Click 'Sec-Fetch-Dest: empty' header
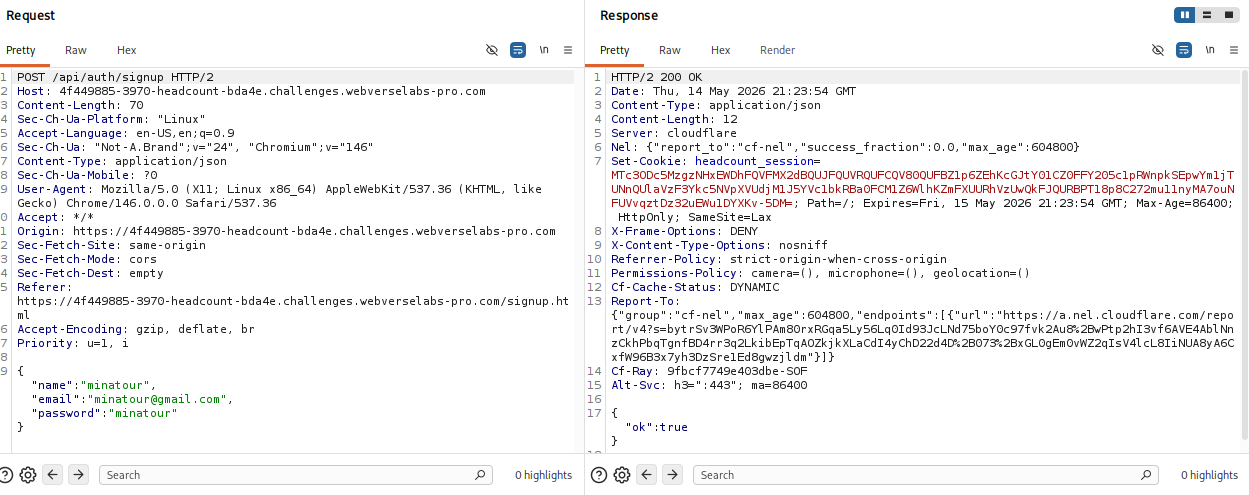 pyautogui.click(x=90, y=273)
